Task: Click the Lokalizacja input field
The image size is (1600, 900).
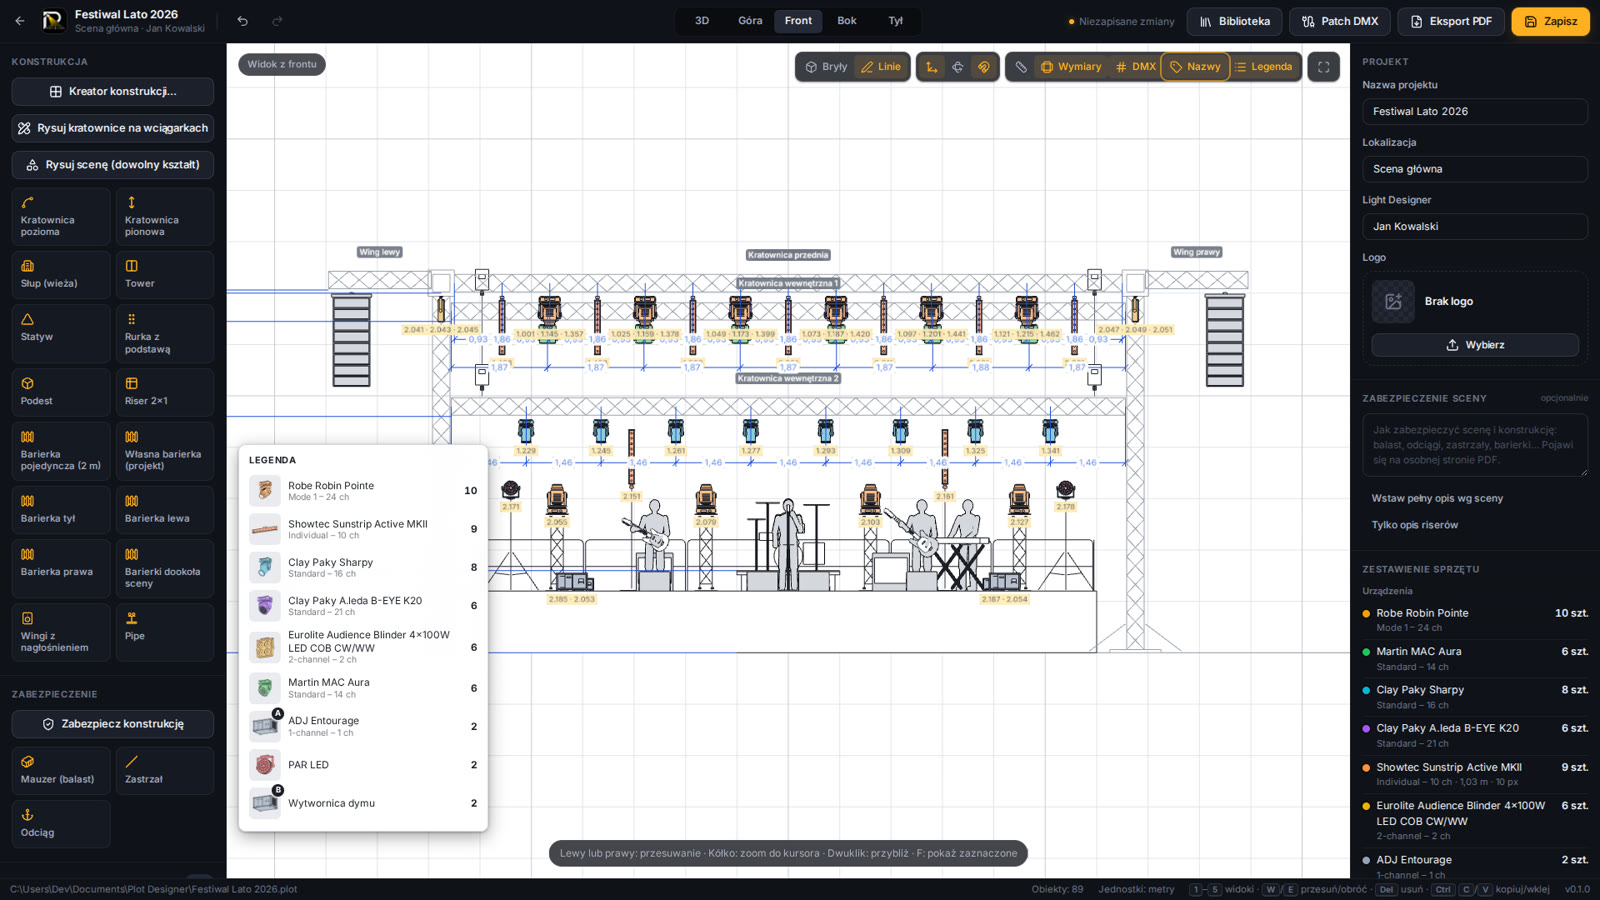Action: [1475, 169]
